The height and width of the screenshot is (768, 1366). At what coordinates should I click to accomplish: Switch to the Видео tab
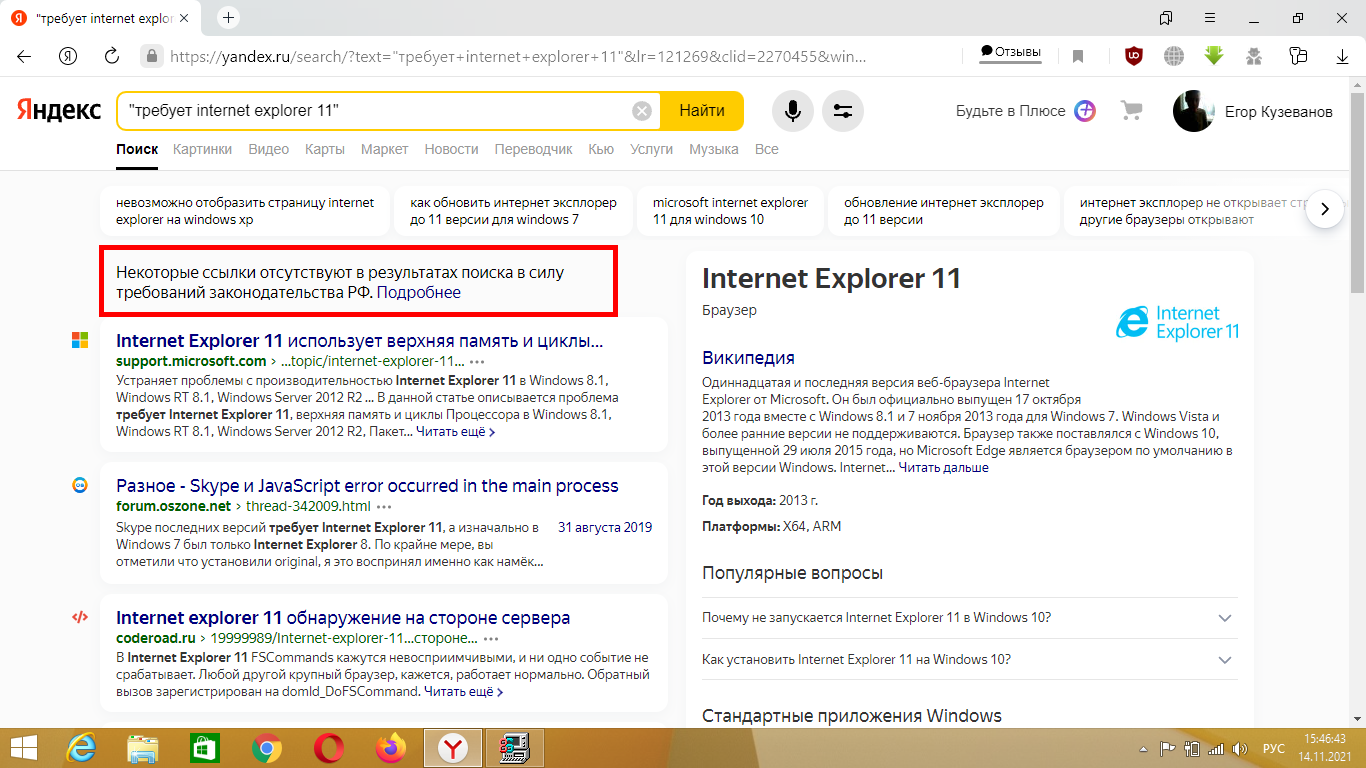click(x=268, y=149)
